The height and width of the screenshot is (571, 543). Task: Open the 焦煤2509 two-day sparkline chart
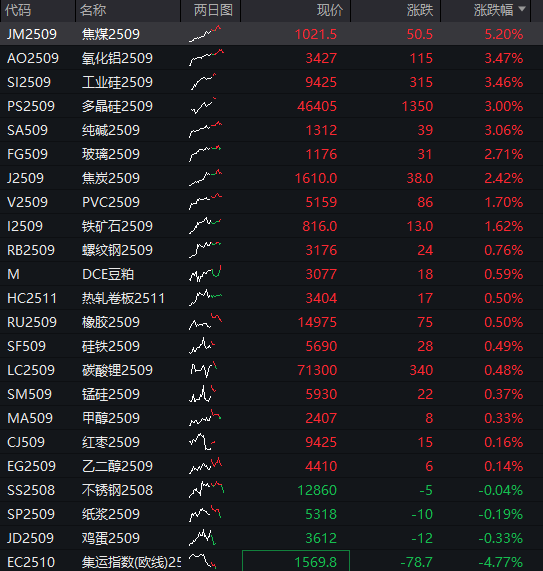[205, 34]
